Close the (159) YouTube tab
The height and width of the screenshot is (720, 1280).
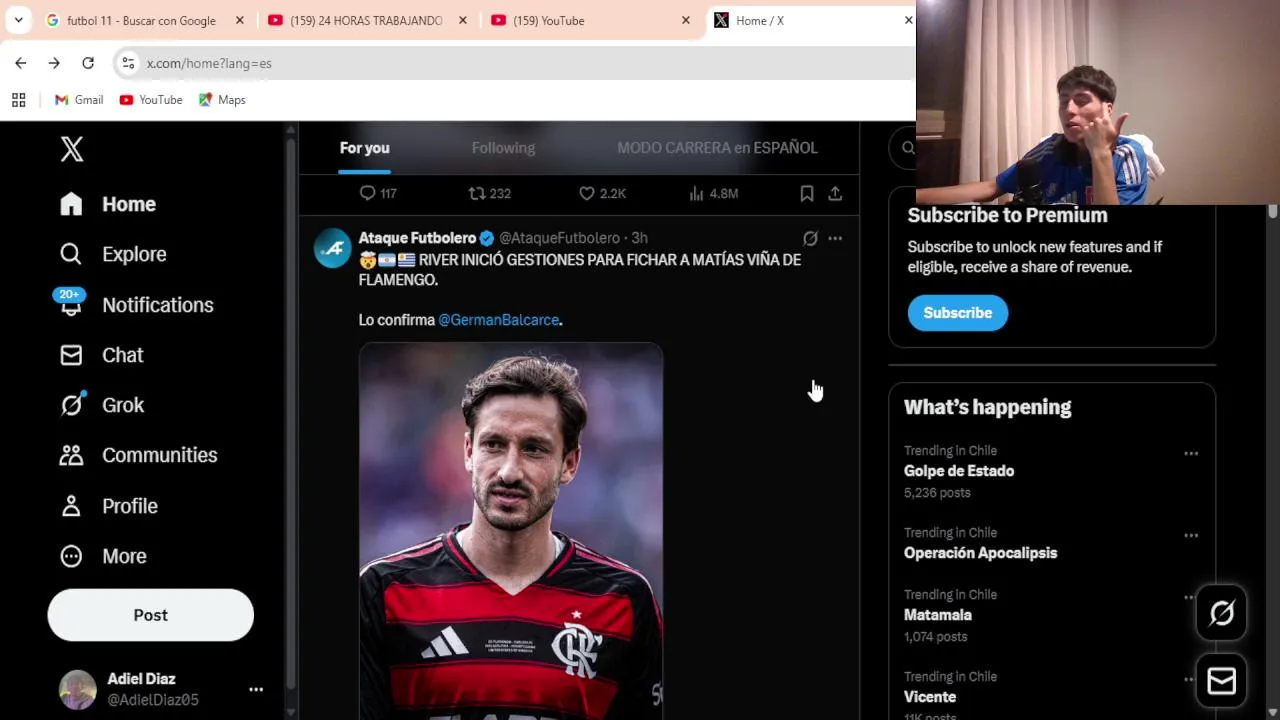[685, 20]
